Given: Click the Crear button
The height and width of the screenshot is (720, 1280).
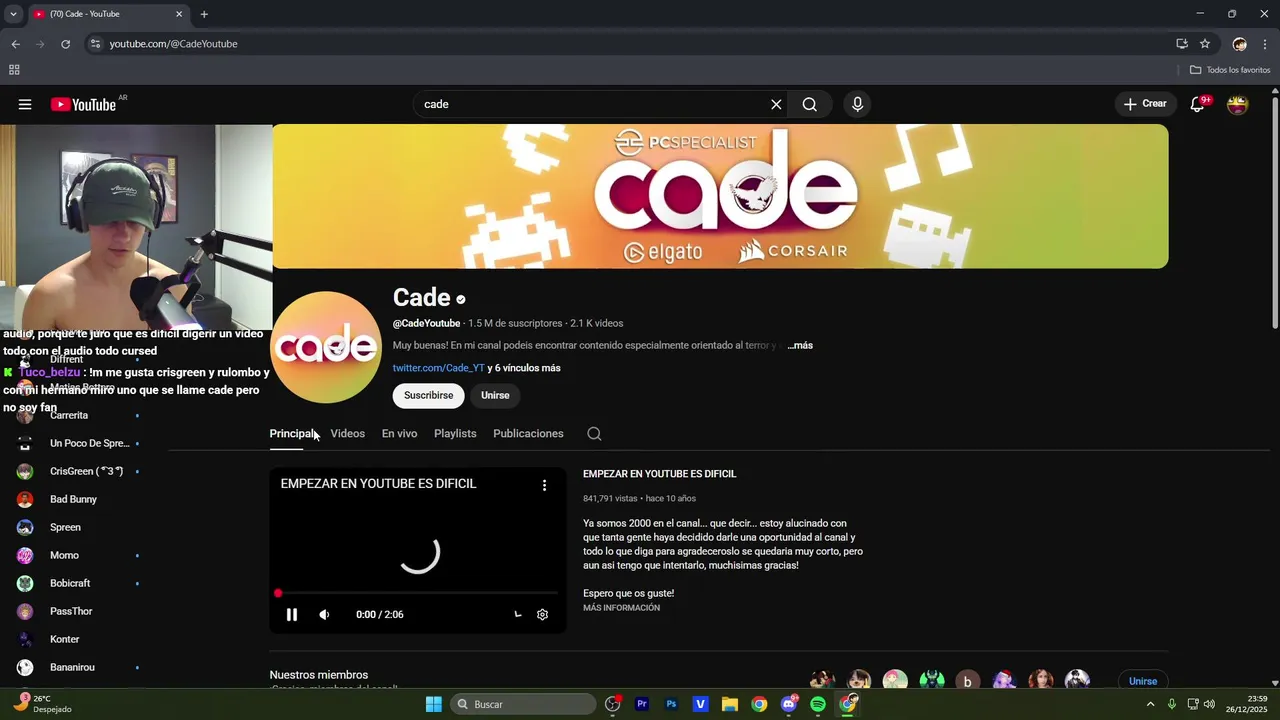Looking at the screenshot, I should [1145, 104].
